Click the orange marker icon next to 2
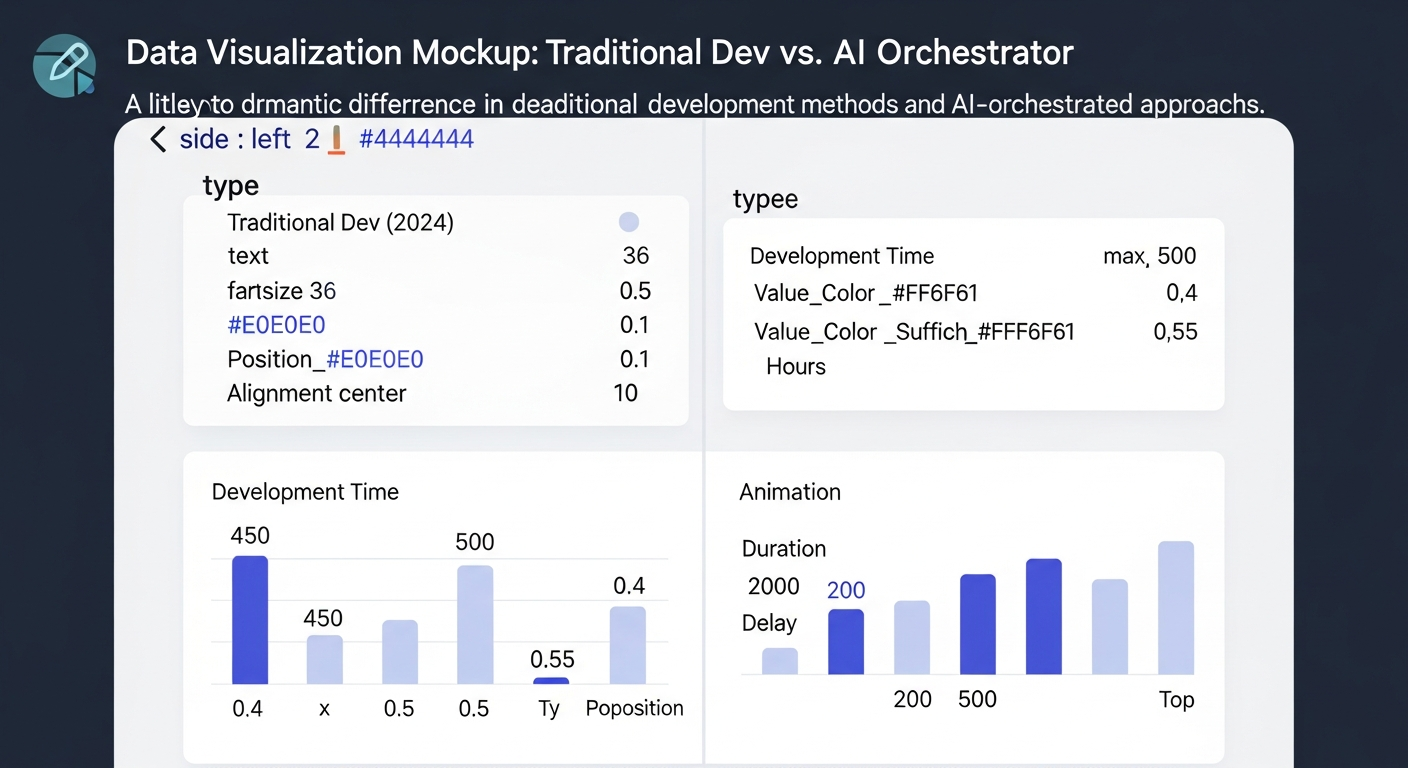Screen dimensions: 1408x768 click(x=337, y=139)
